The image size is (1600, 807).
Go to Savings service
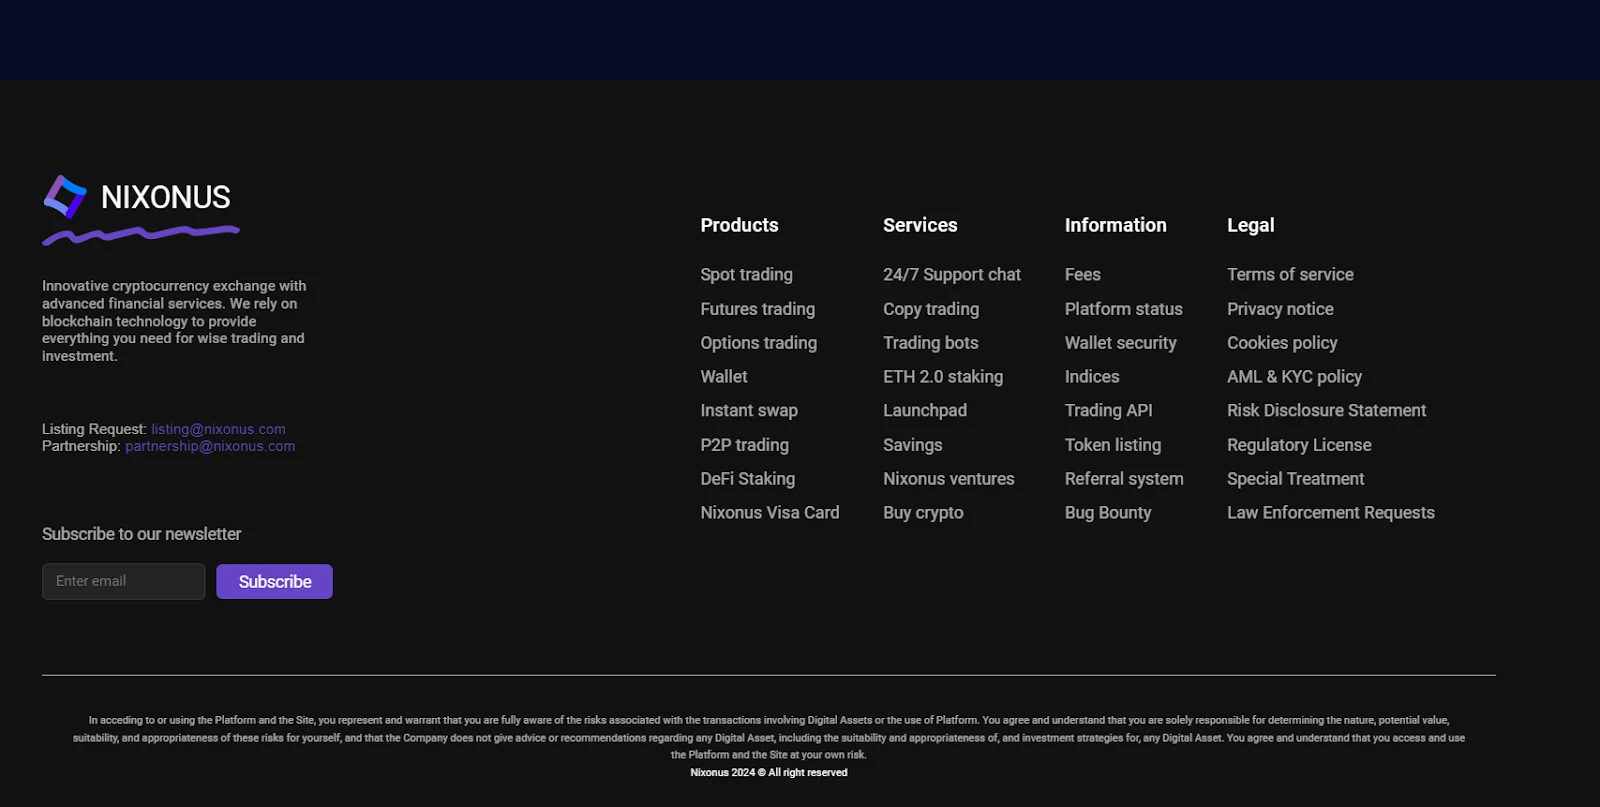coord(912,445)
